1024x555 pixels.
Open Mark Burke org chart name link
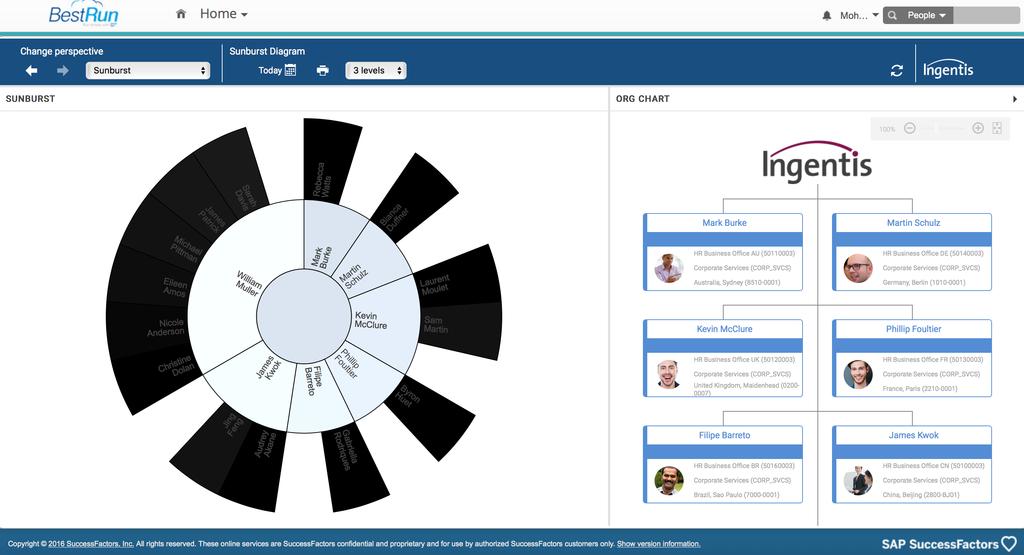(x=724, y=223)
